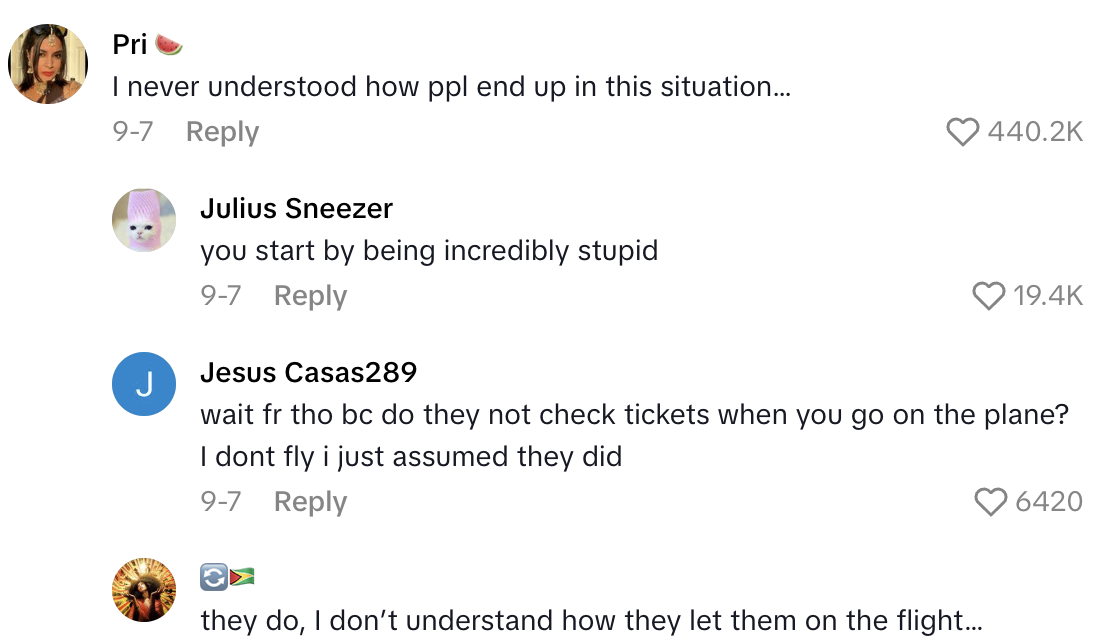Go to Jesus Casas289's username link

coord(308,373)
